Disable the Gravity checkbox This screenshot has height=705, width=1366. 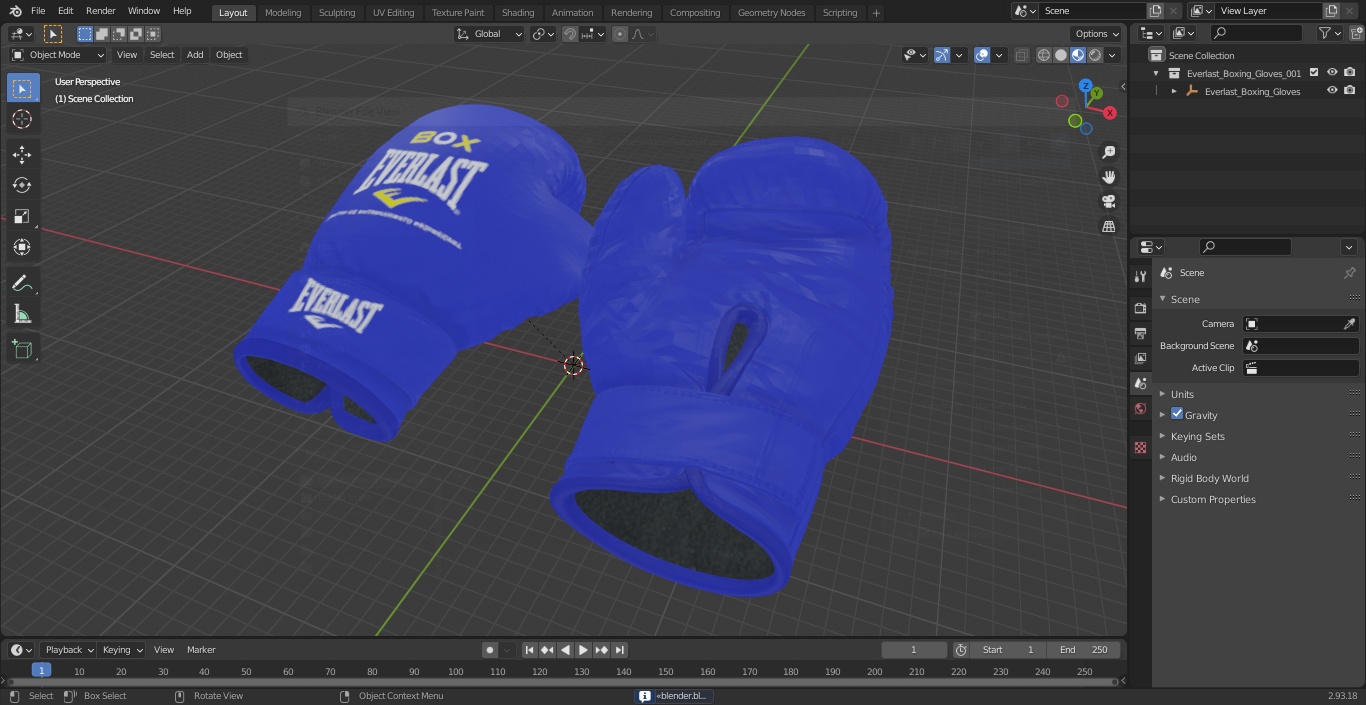pyautogui.click(x=1177, y=414)
